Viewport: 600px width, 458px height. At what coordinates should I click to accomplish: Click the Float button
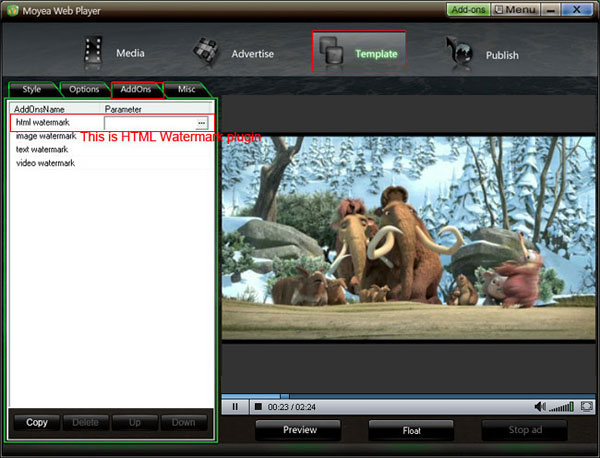411,431
